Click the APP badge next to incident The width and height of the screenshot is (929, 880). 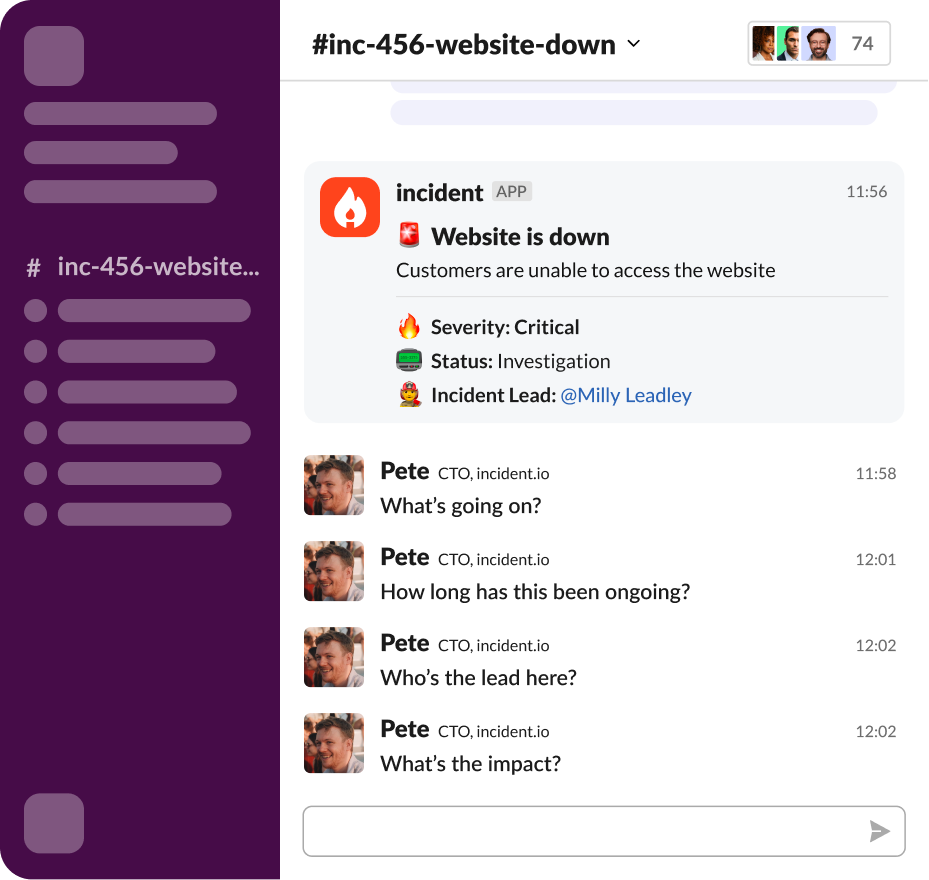pos(512,191)
